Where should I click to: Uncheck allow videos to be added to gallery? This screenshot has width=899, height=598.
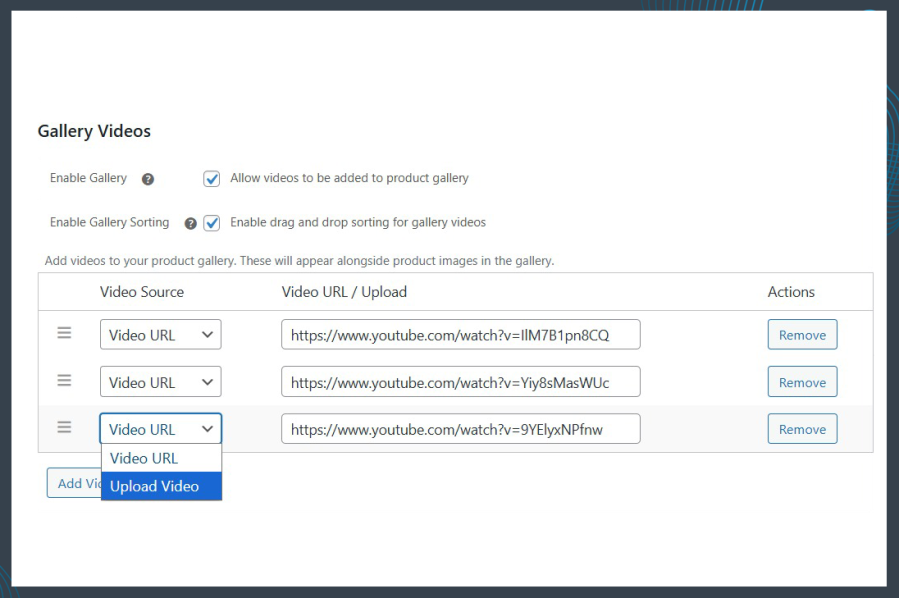coord(211,178)
